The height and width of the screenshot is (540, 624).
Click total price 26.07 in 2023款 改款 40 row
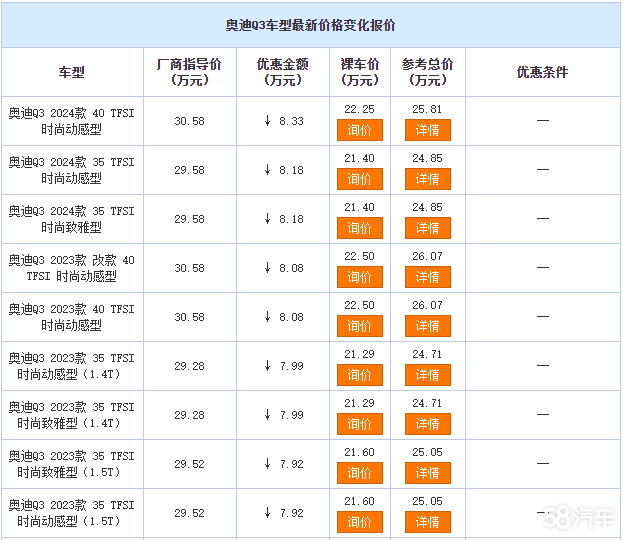(427, 256)
